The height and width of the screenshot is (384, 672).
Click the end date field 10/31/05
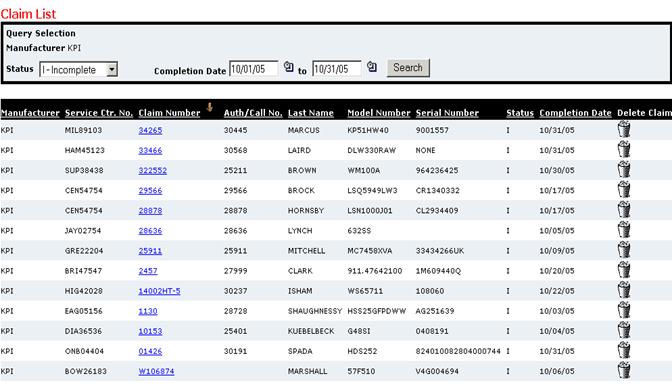click(337, 69)
